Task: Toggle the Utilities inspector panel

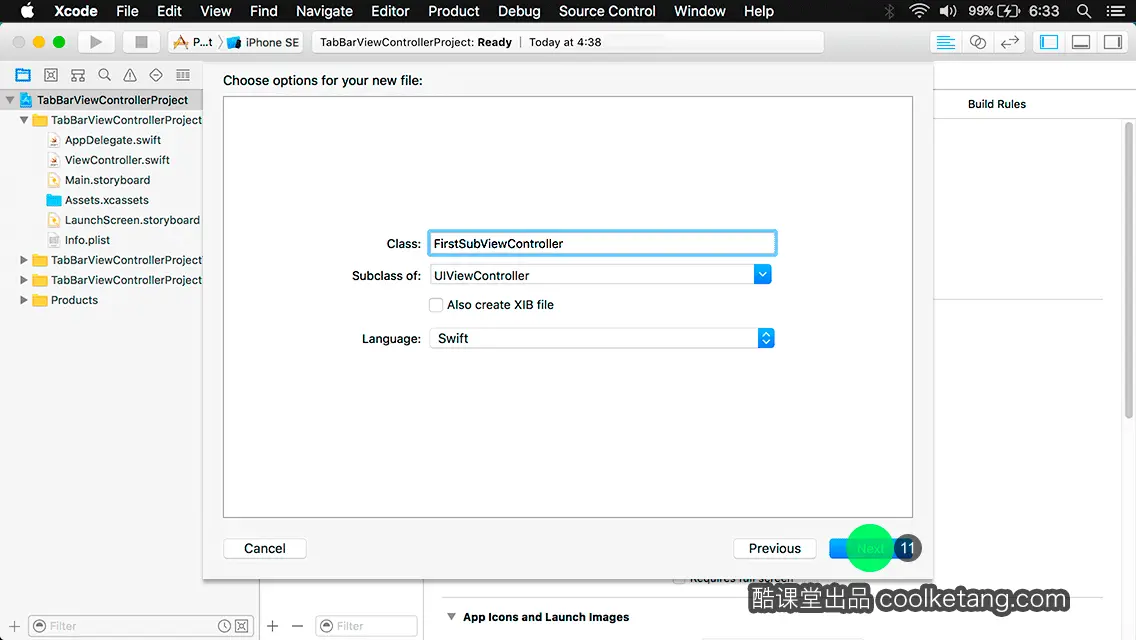Action: tap(1113, 42)
